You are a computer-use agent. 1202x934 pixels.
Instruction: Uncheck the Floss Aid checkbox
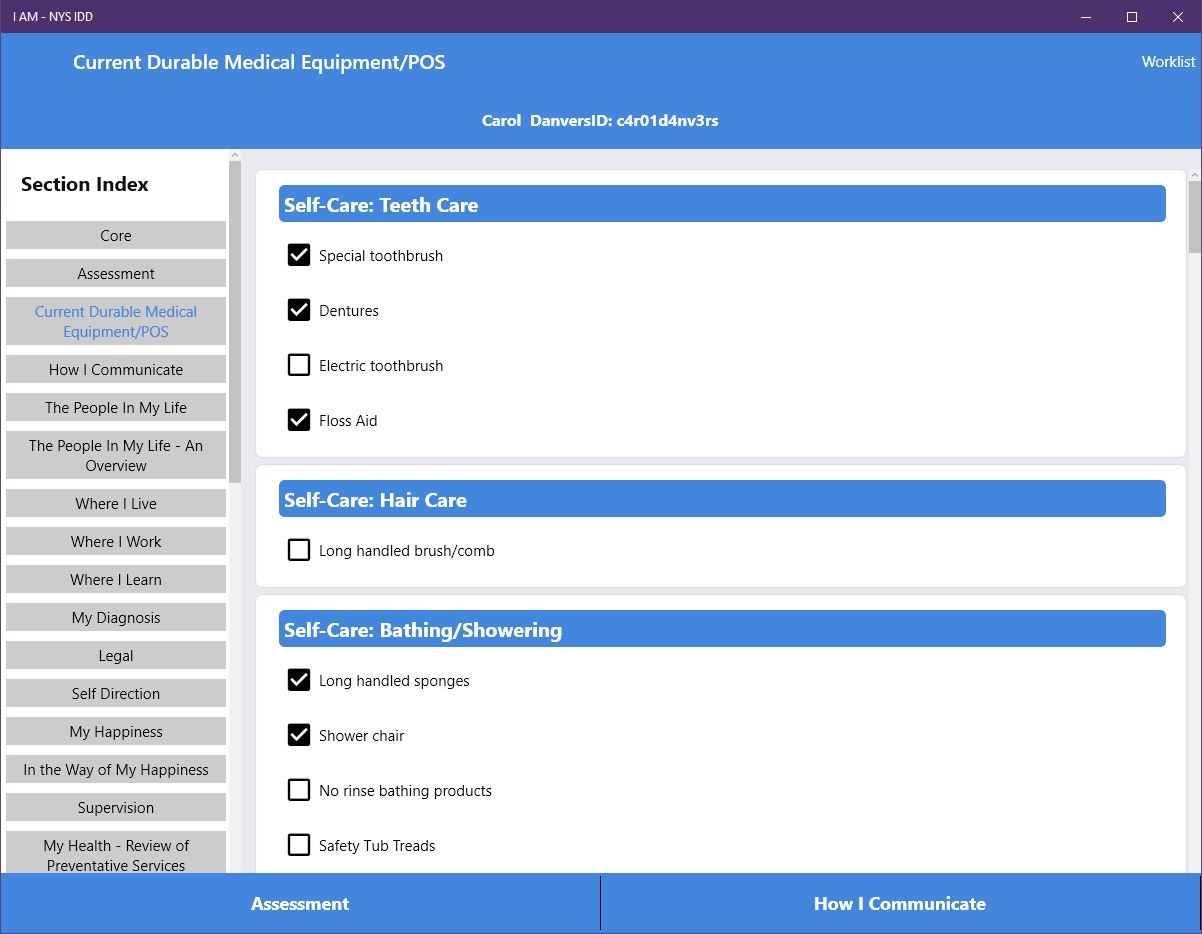coord(298,420)
